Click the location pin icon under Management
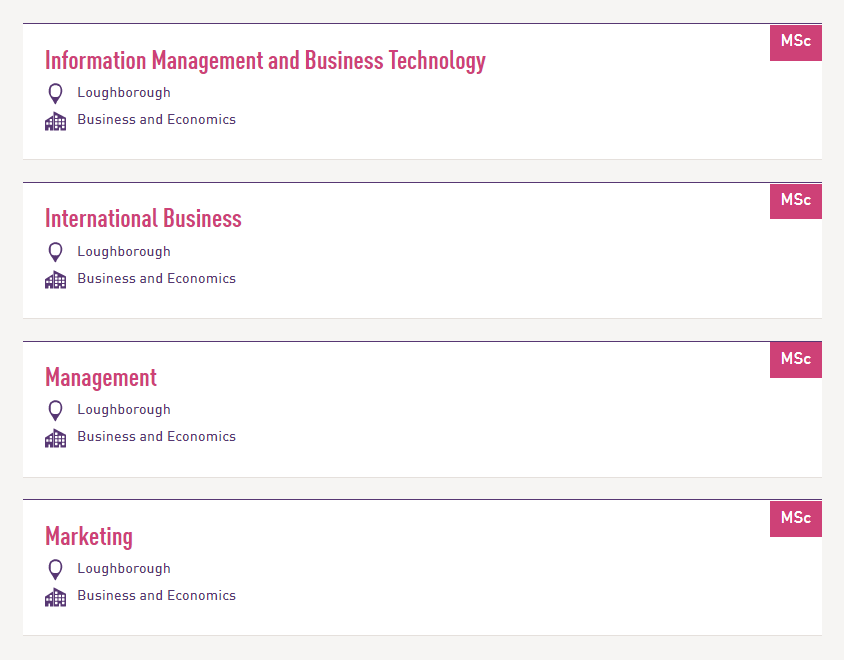The image size is (844, 660). [55, 410]
